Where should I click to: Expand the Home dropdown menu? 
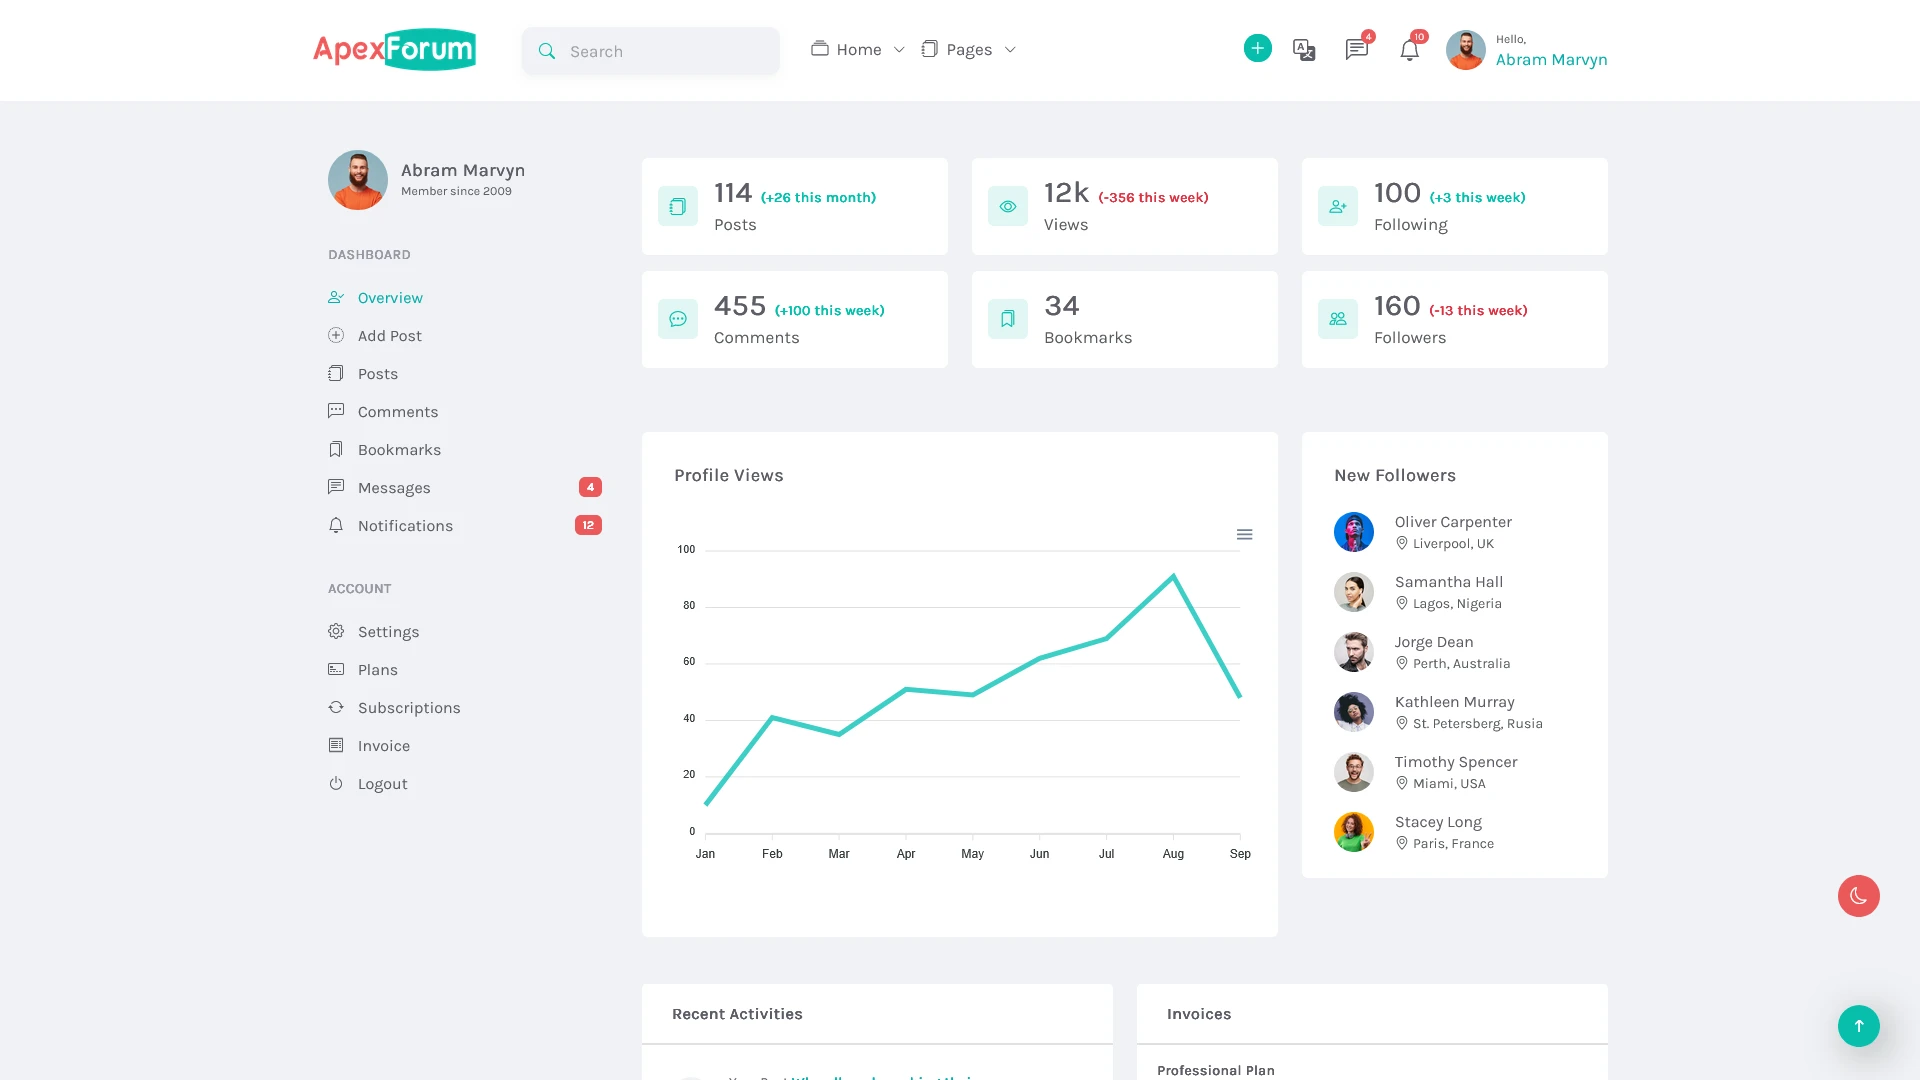[x=857, y=49]
